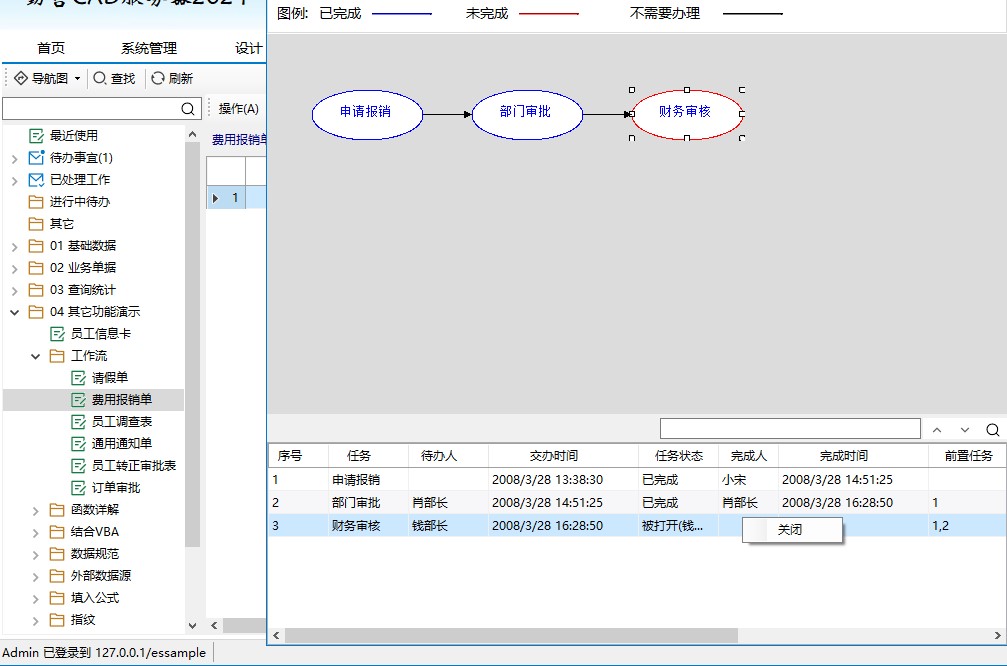The image size is (1007, 666).
Task: Click the 查找 search toolbar icon
Action: (100, 78)
